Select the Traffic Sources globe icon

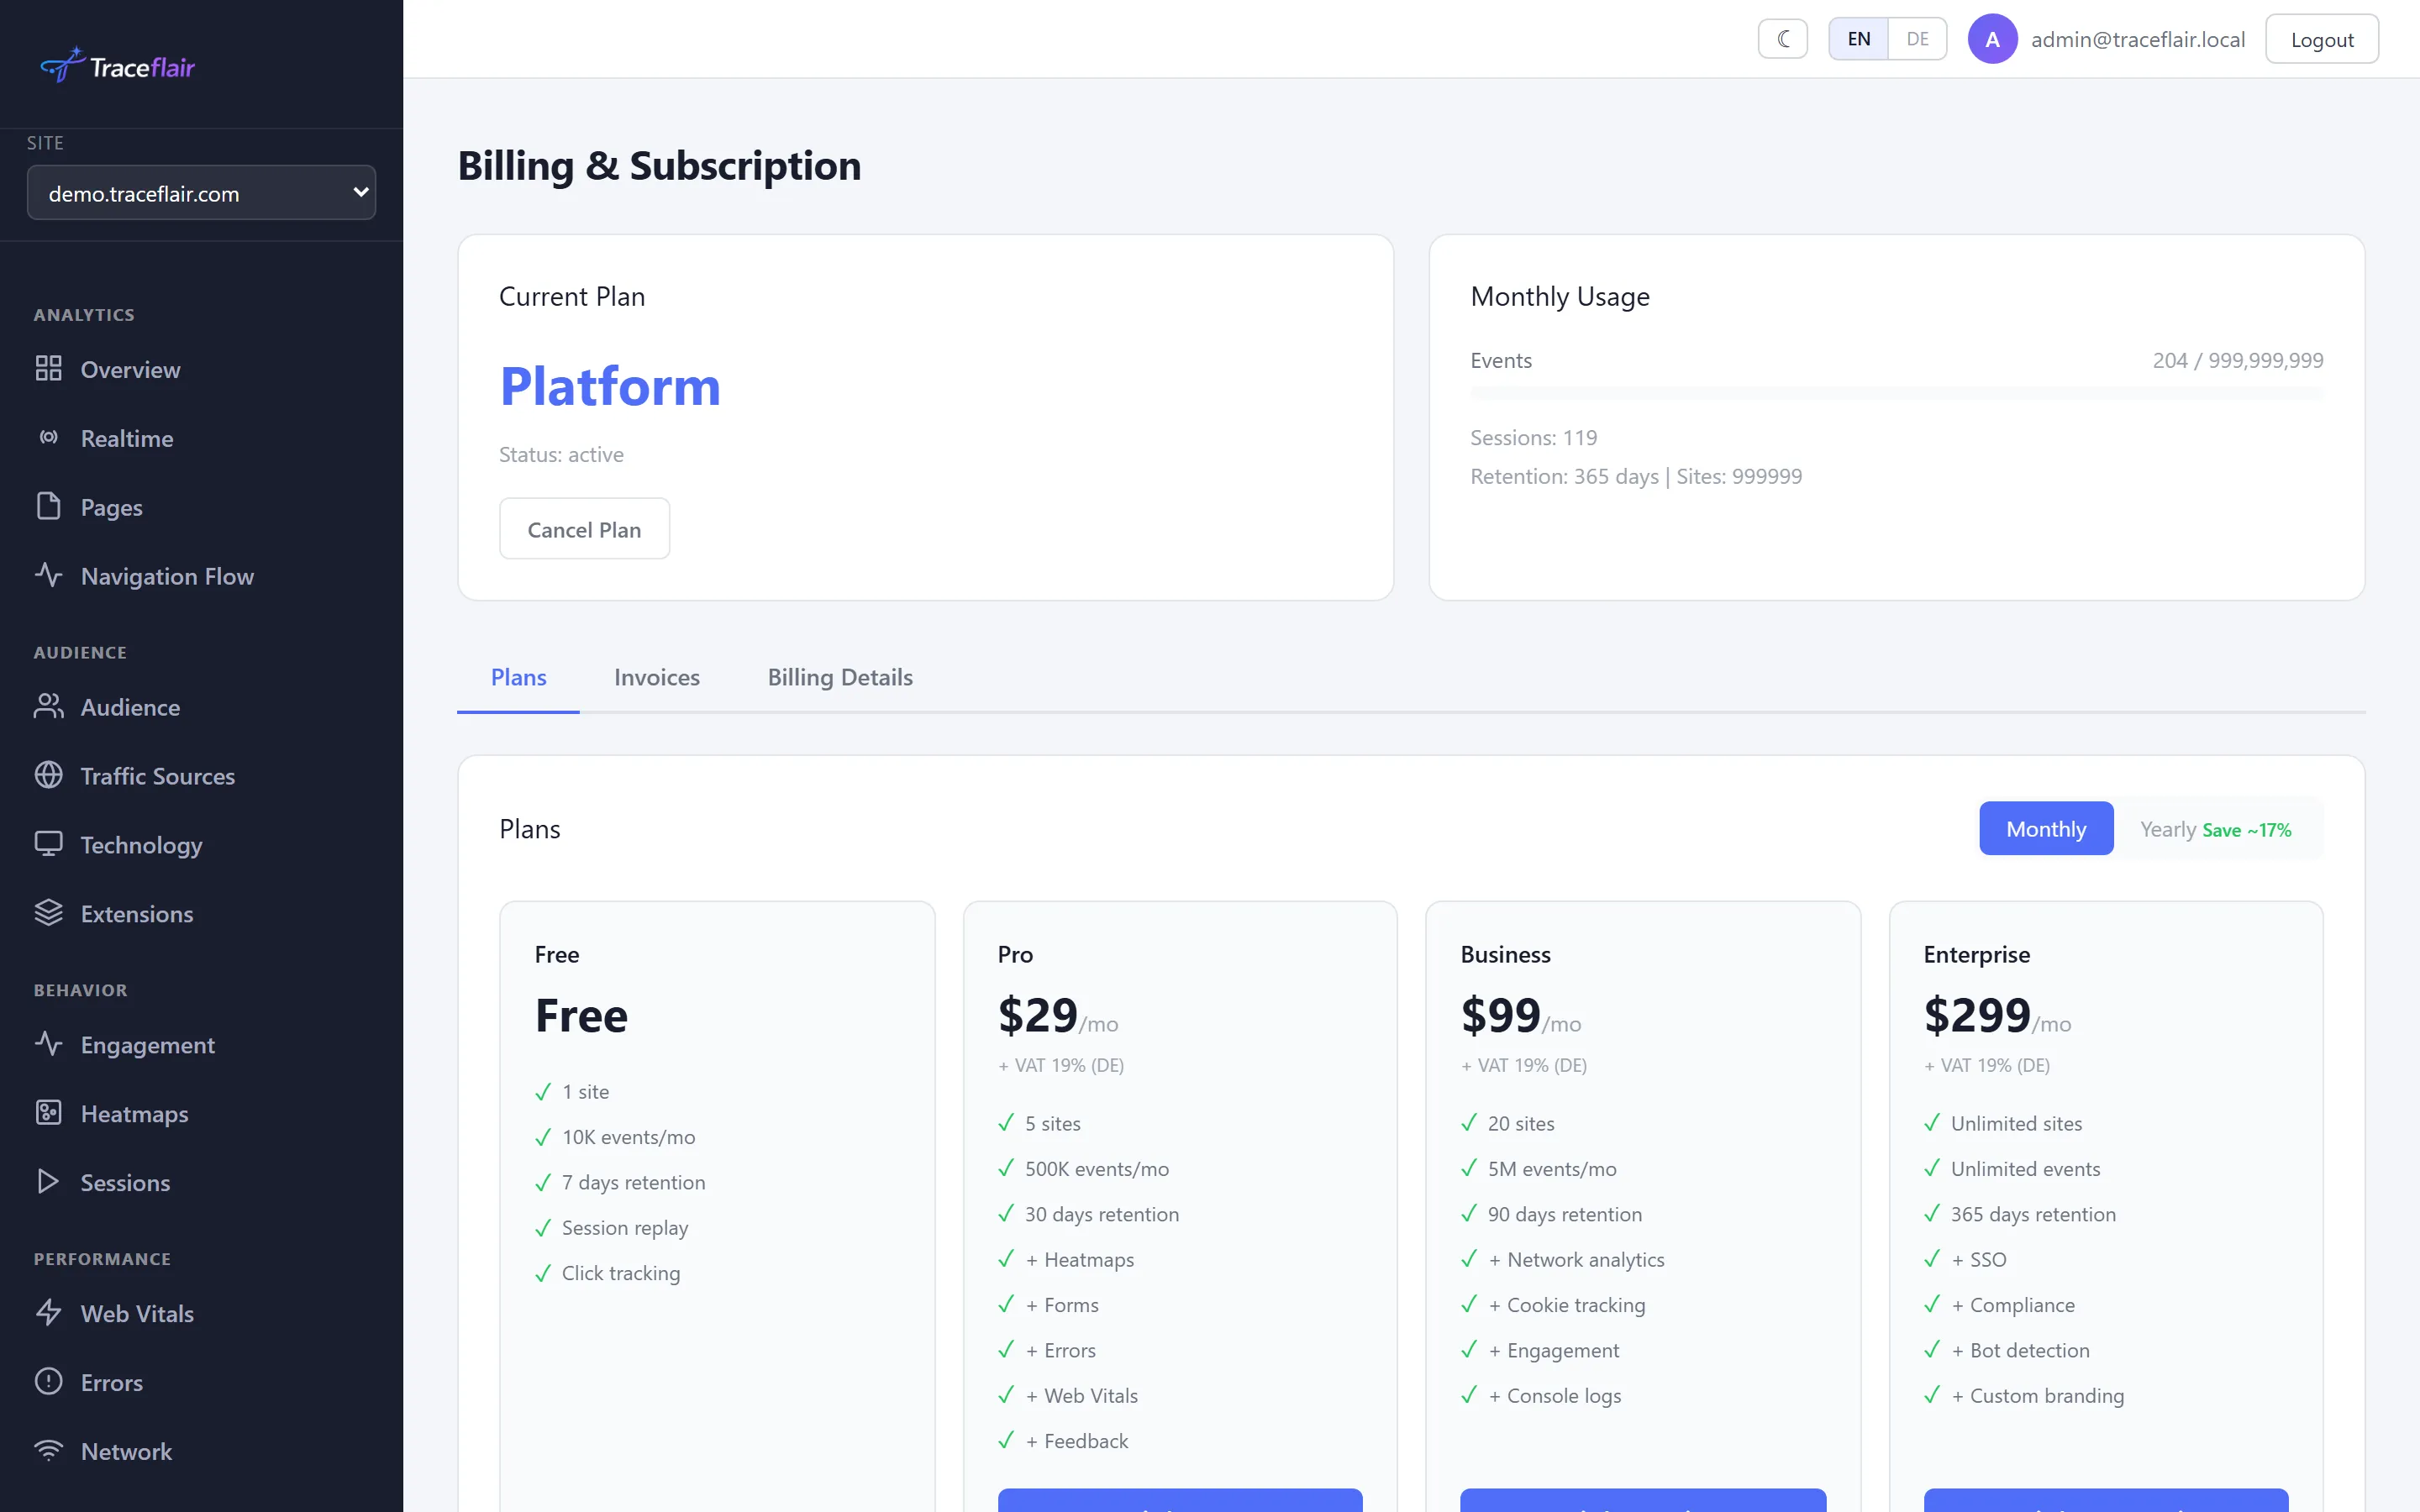tap(48, 775)
